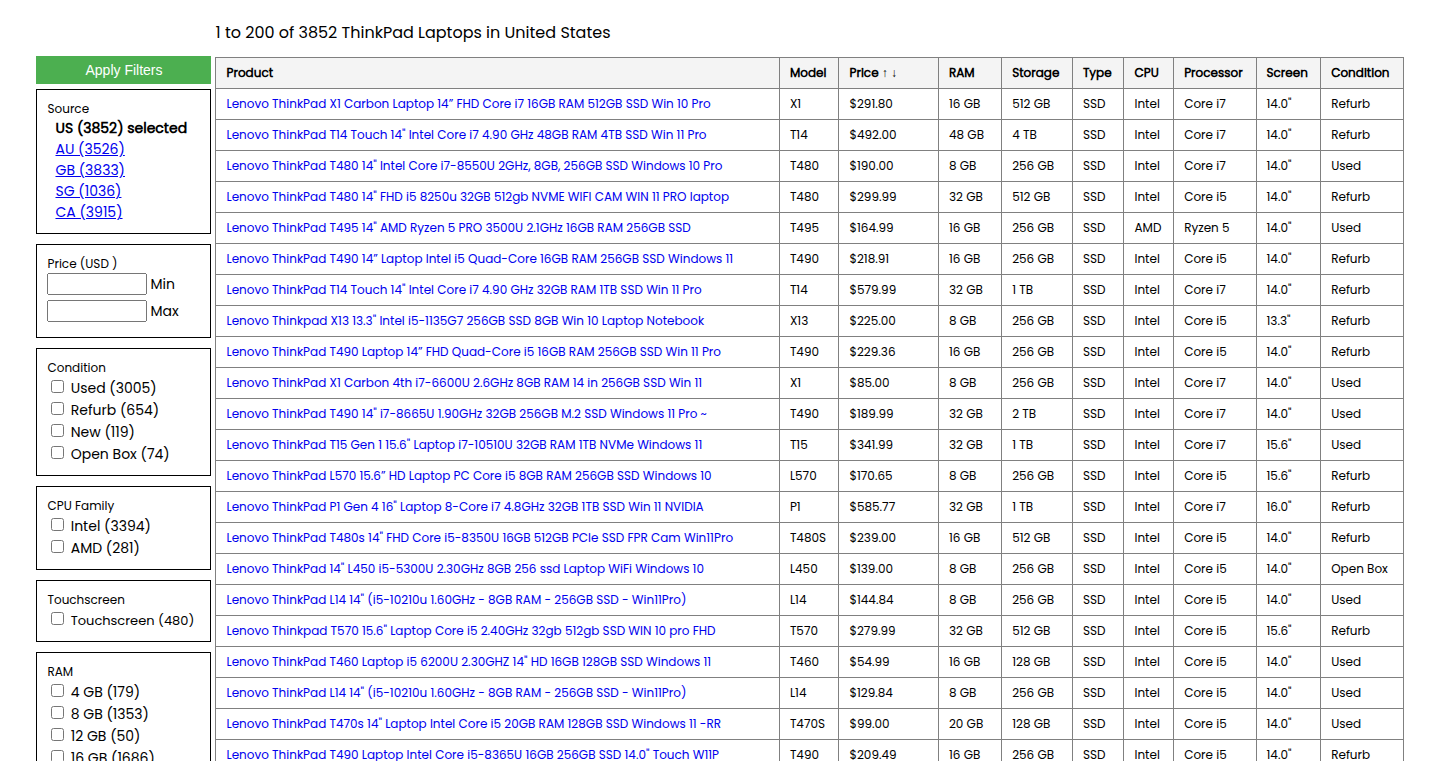This screenshot has height=761, width=1440.
Task: Open ThinkPad T490 i5 Quad-Core Windows 11 listing
Action: pyautogui.click(x=480, y=259)
